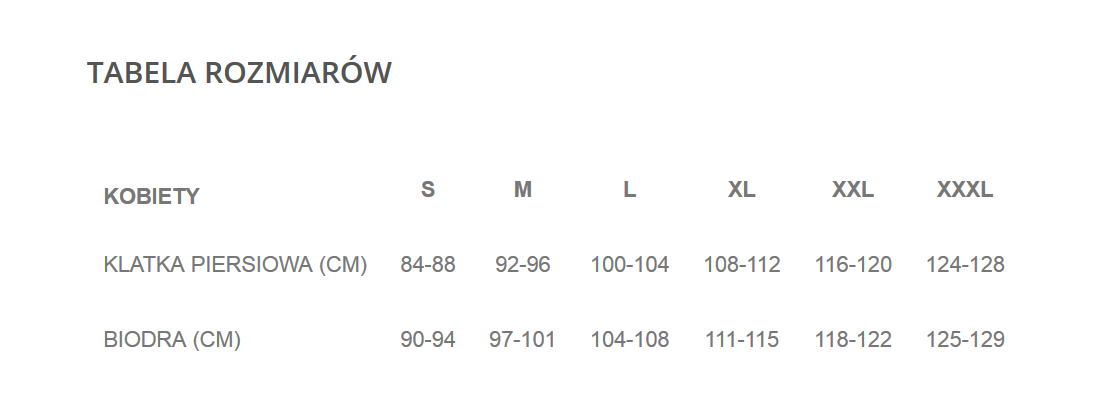Image resolution: width=1099 pixels, height=407 pixels.
Task: Select the XXL size column header
Action: coord(853,189)
